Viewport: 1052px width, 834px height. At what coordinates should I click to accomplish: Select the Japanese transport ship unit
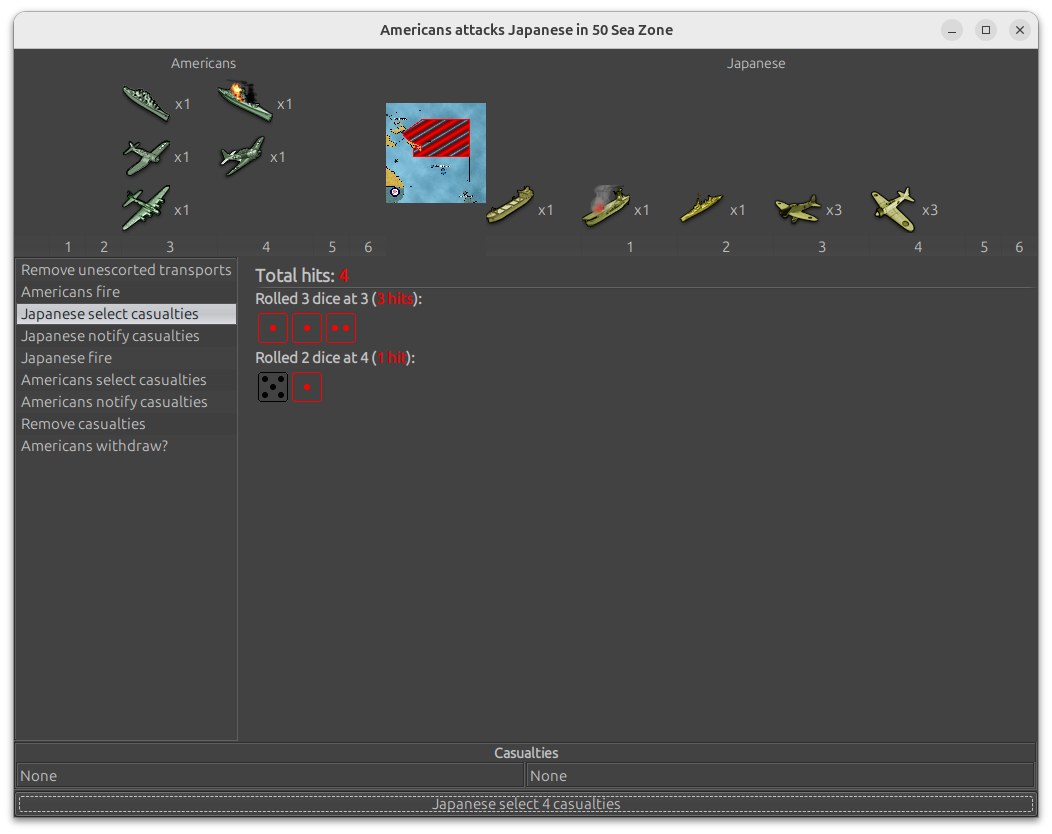[510, 206]
